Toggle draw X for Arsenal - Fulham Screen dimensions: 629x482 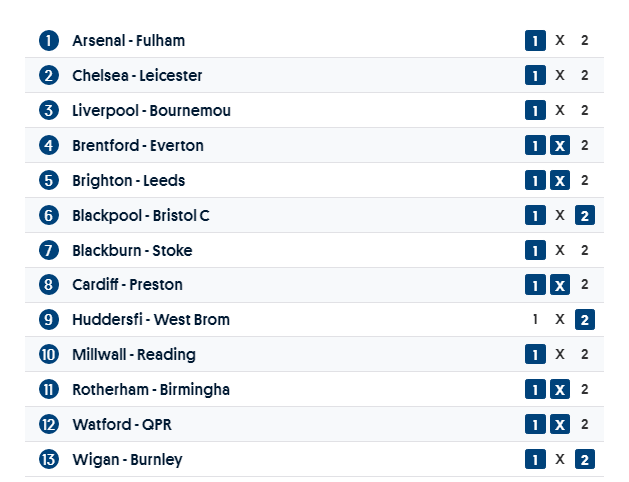tap(560, 41)
